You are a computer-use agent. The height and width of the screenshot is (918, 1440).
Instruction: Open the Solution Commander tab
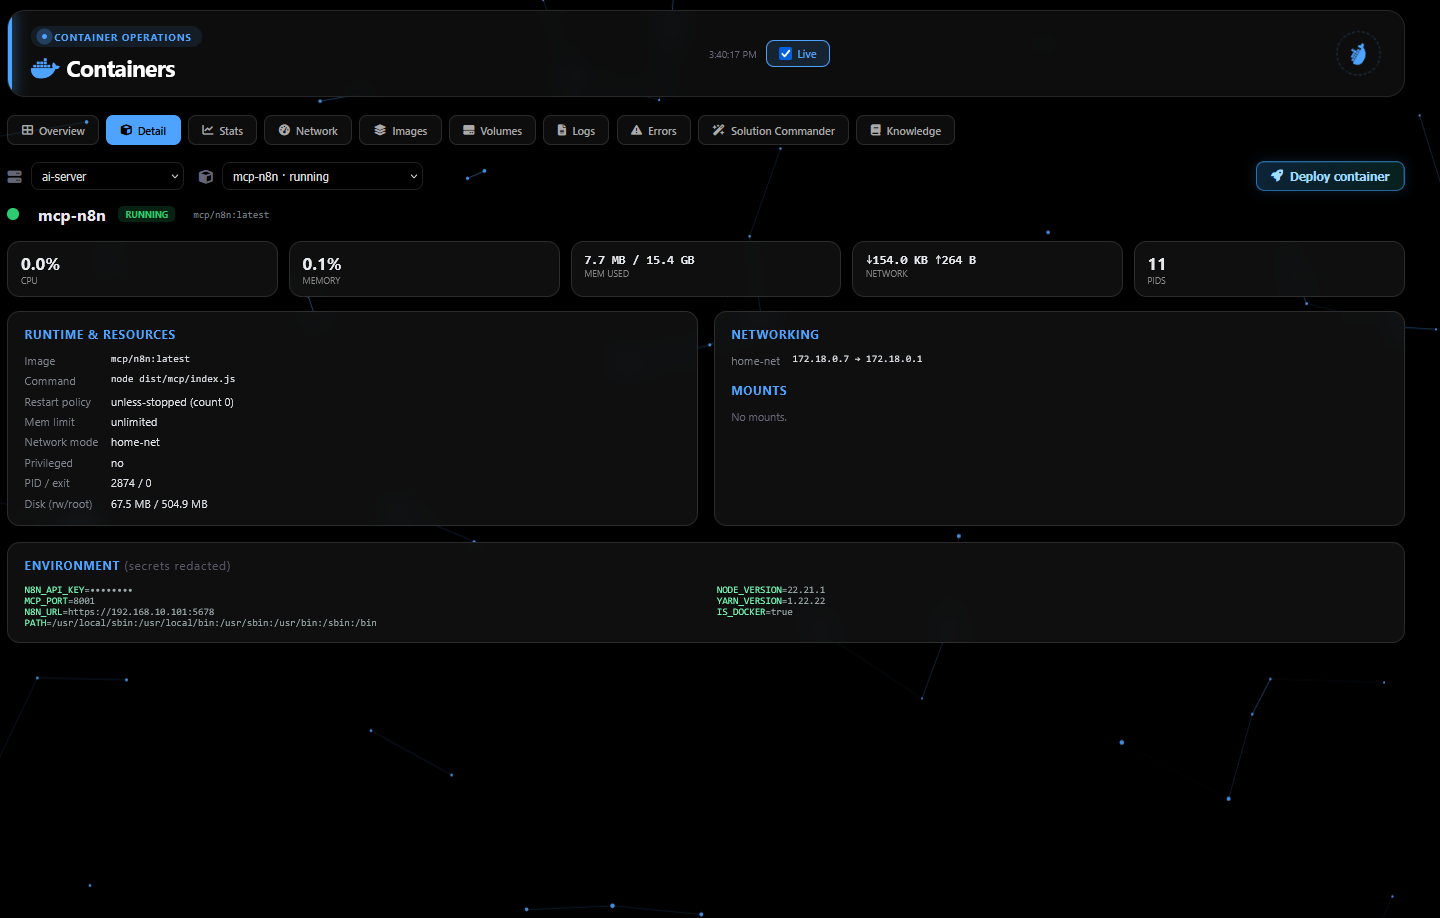pos(773,131)
